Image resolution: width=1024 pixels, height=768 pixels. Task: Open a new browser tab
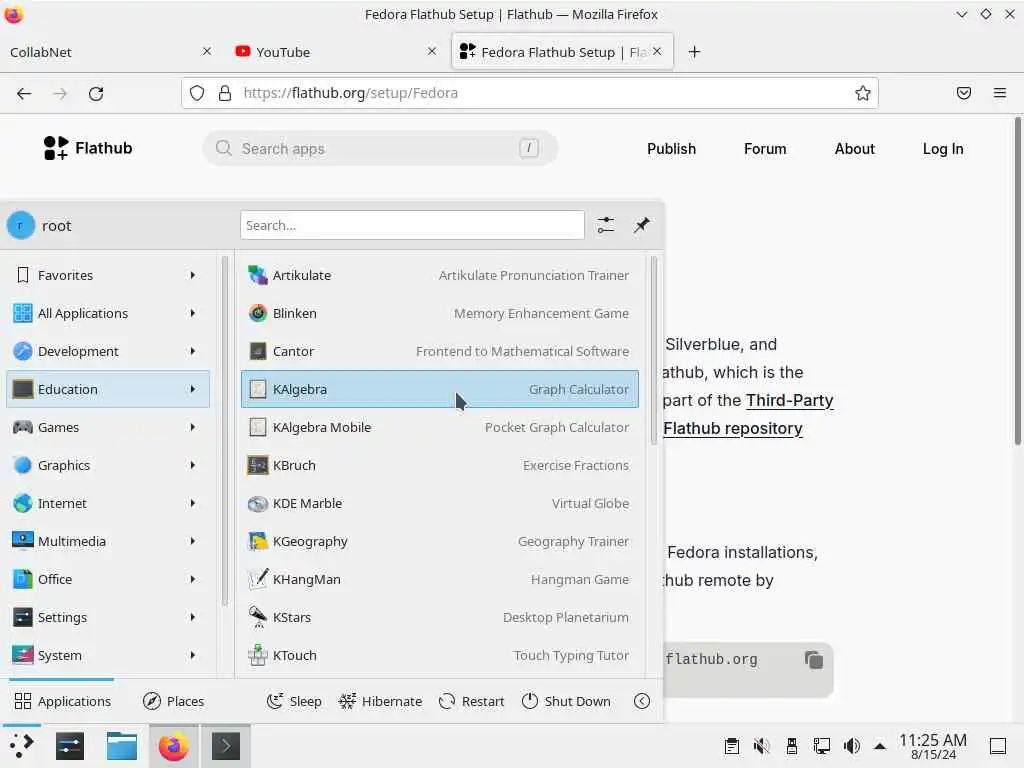click(x=694, y=52)
